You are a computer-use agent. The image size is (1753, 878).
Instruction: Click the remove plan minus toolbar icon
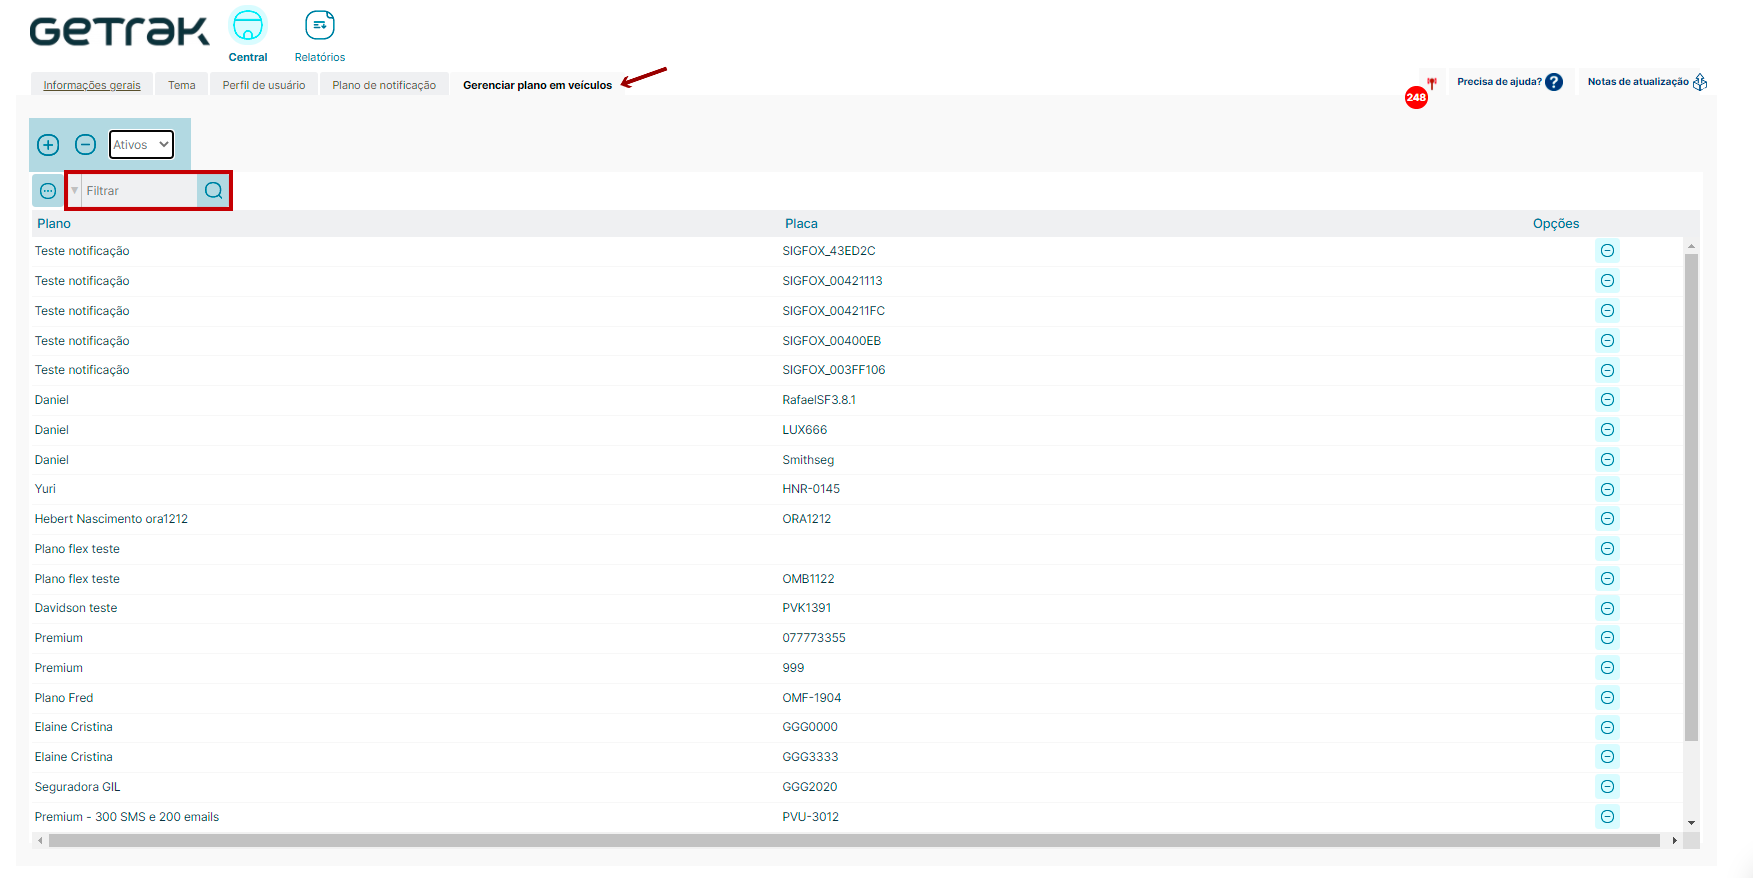click(86, 145)
